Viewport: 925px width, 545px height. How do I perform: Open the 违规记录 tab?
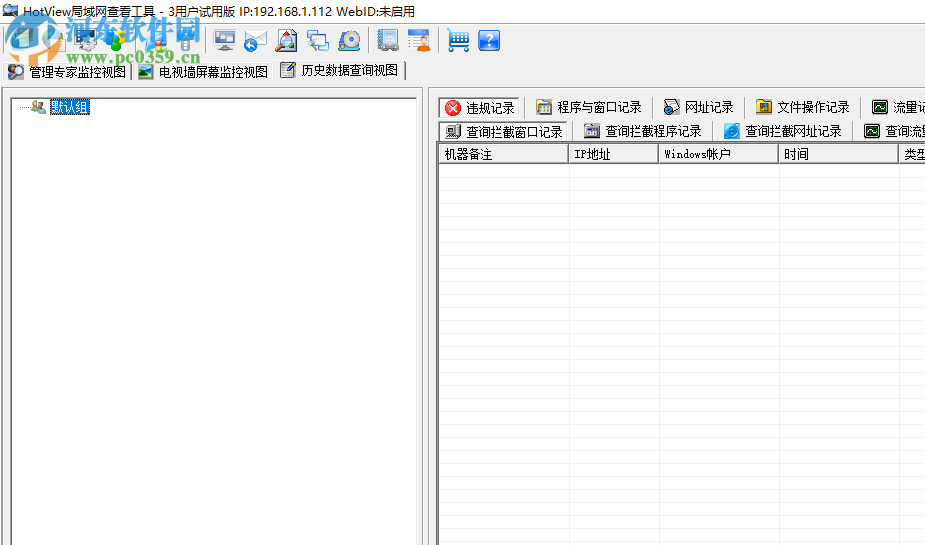coord(480,108)
